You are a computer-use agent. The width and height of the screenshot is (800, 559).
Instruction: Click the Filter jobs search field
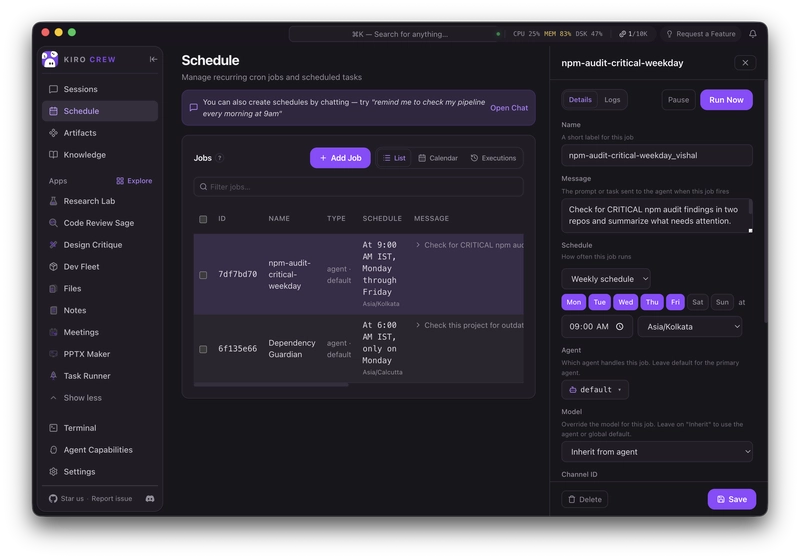tap(358, 187)
